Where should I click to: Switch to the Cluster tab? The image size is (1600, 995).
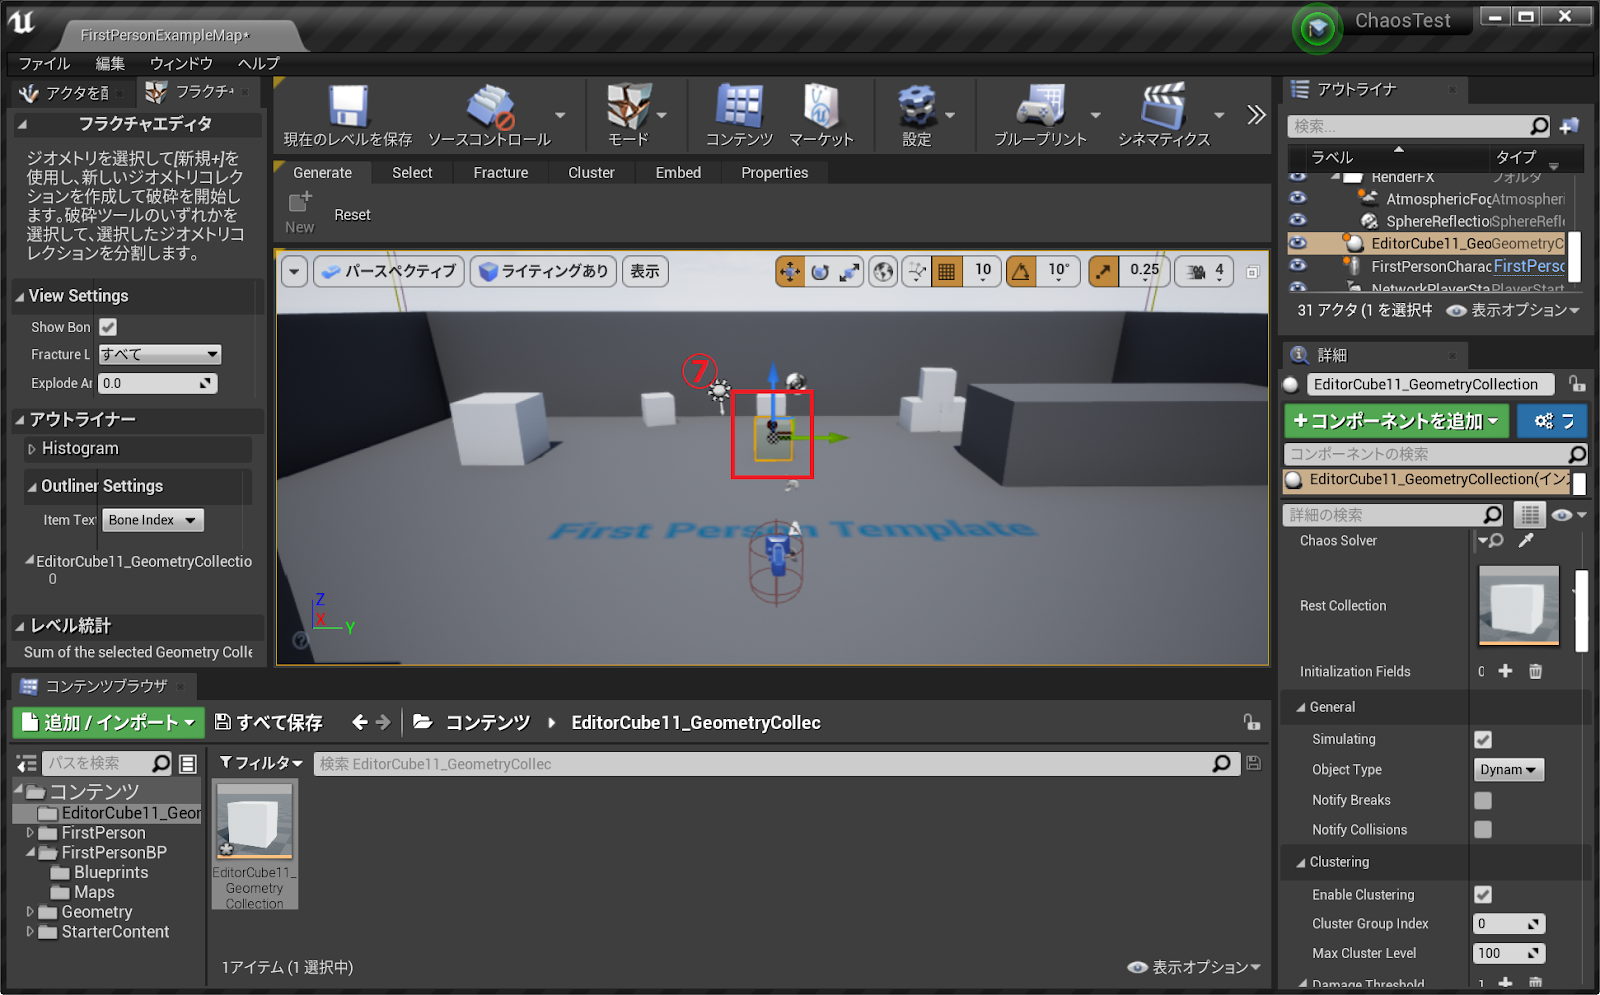[x=591, y=172]
